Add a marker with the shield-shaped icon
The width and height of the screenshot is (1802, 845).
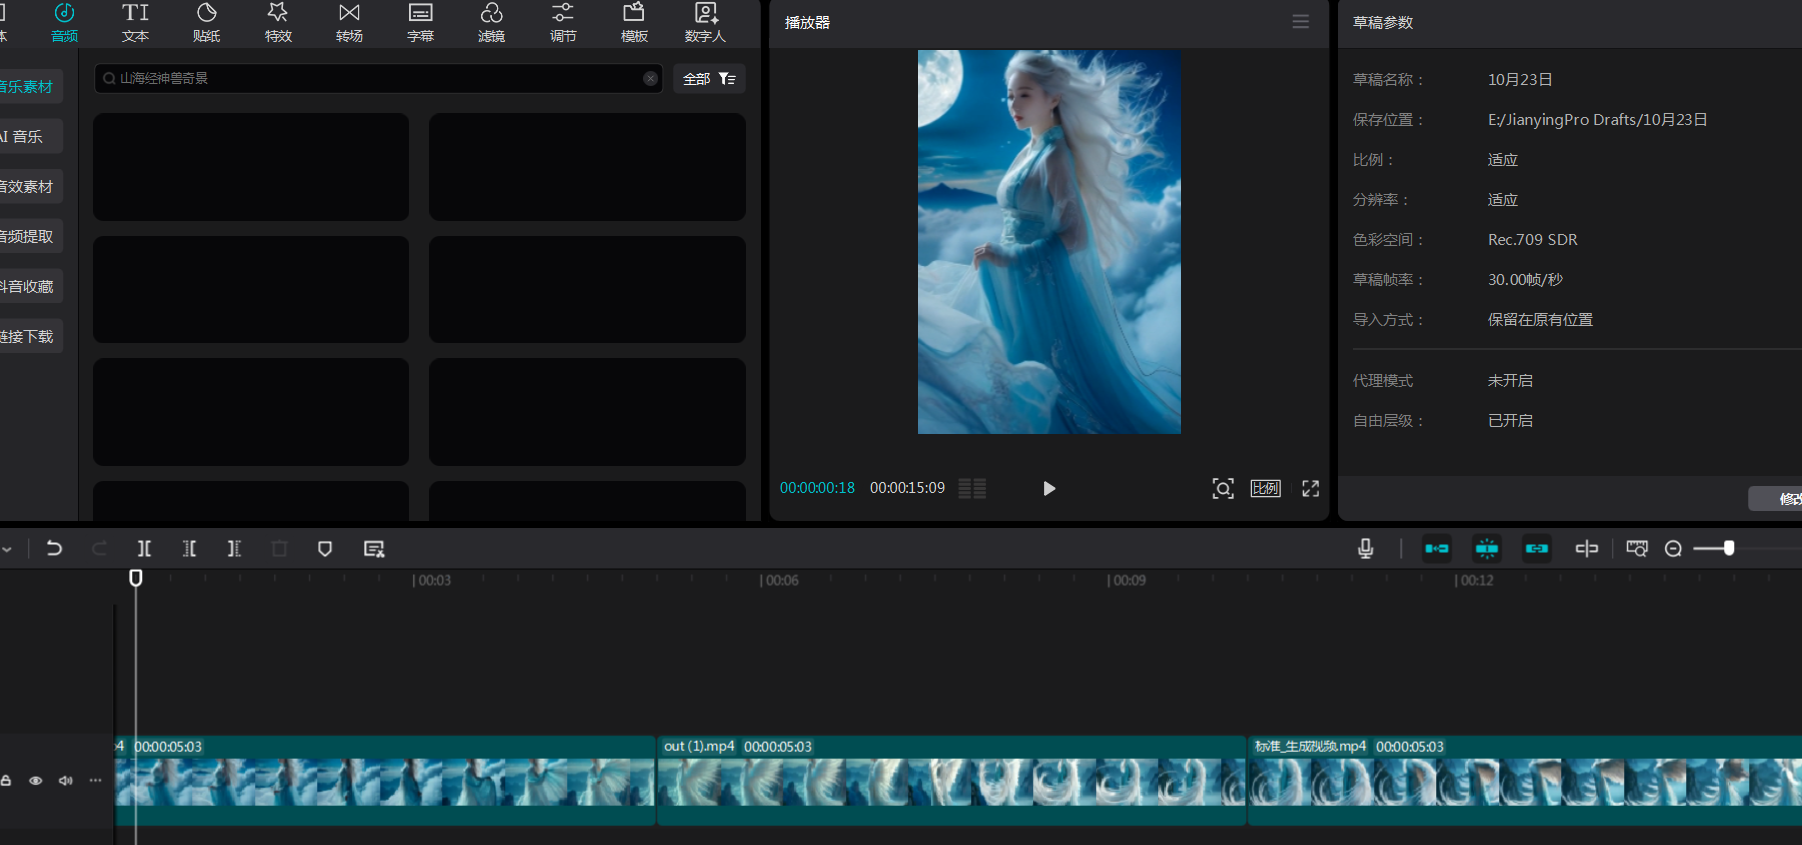325,548
